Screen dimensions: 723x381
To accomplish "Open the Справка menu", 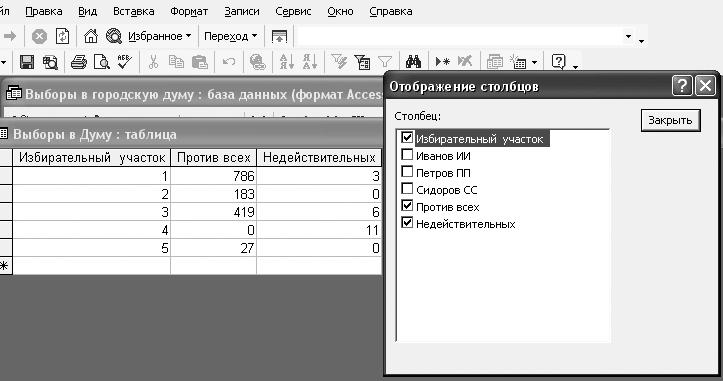I will click(x=391, y=11).
